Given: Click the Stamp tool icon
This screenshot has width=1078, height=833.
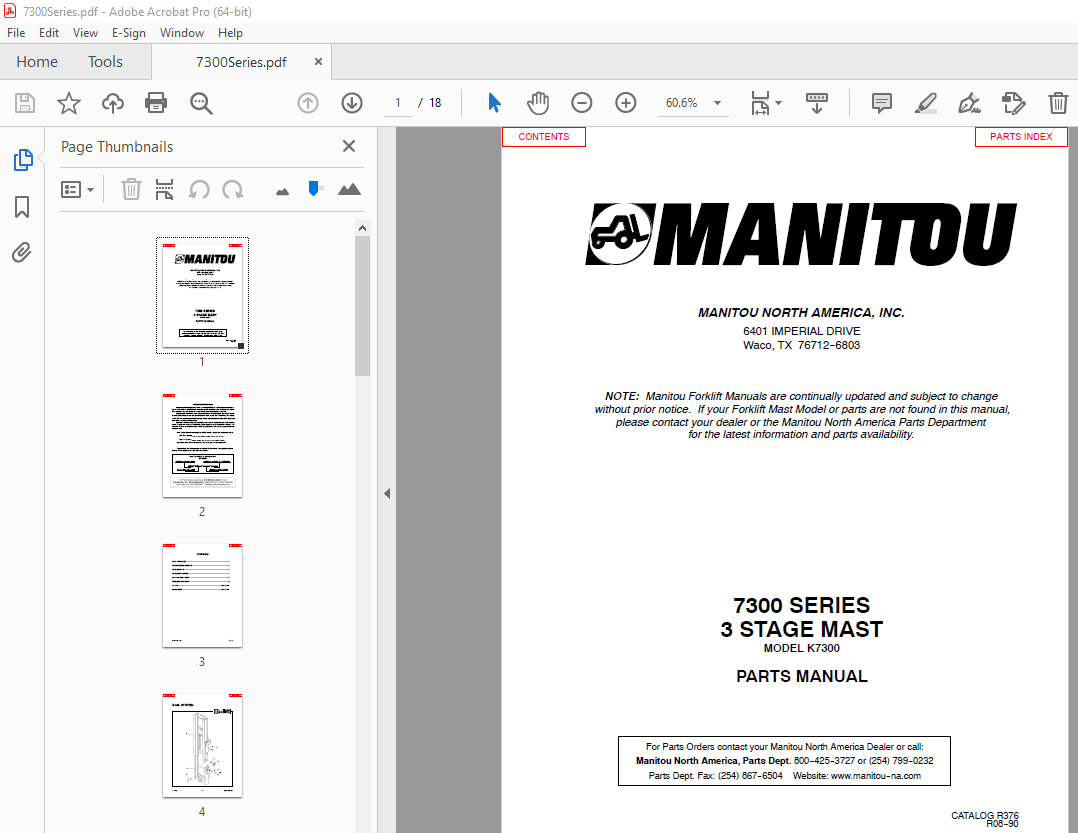Looking at the screenshot, I should 1013,103.
